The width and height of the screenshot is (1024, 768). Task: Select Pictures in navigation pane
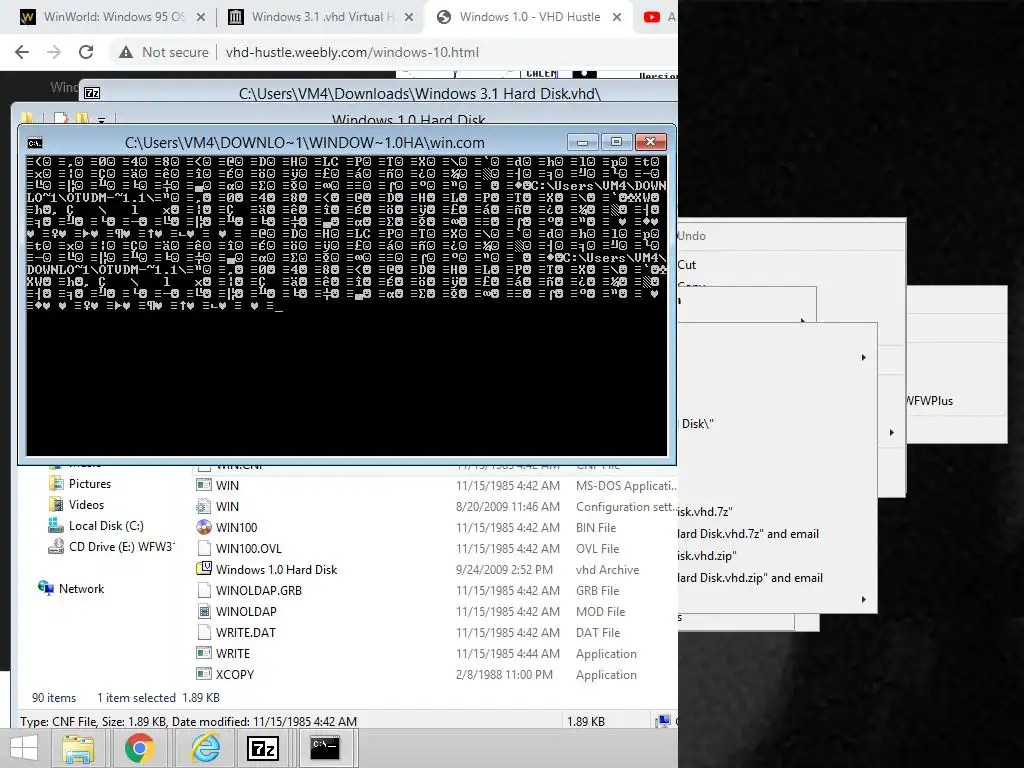click(x=89, y=484)
